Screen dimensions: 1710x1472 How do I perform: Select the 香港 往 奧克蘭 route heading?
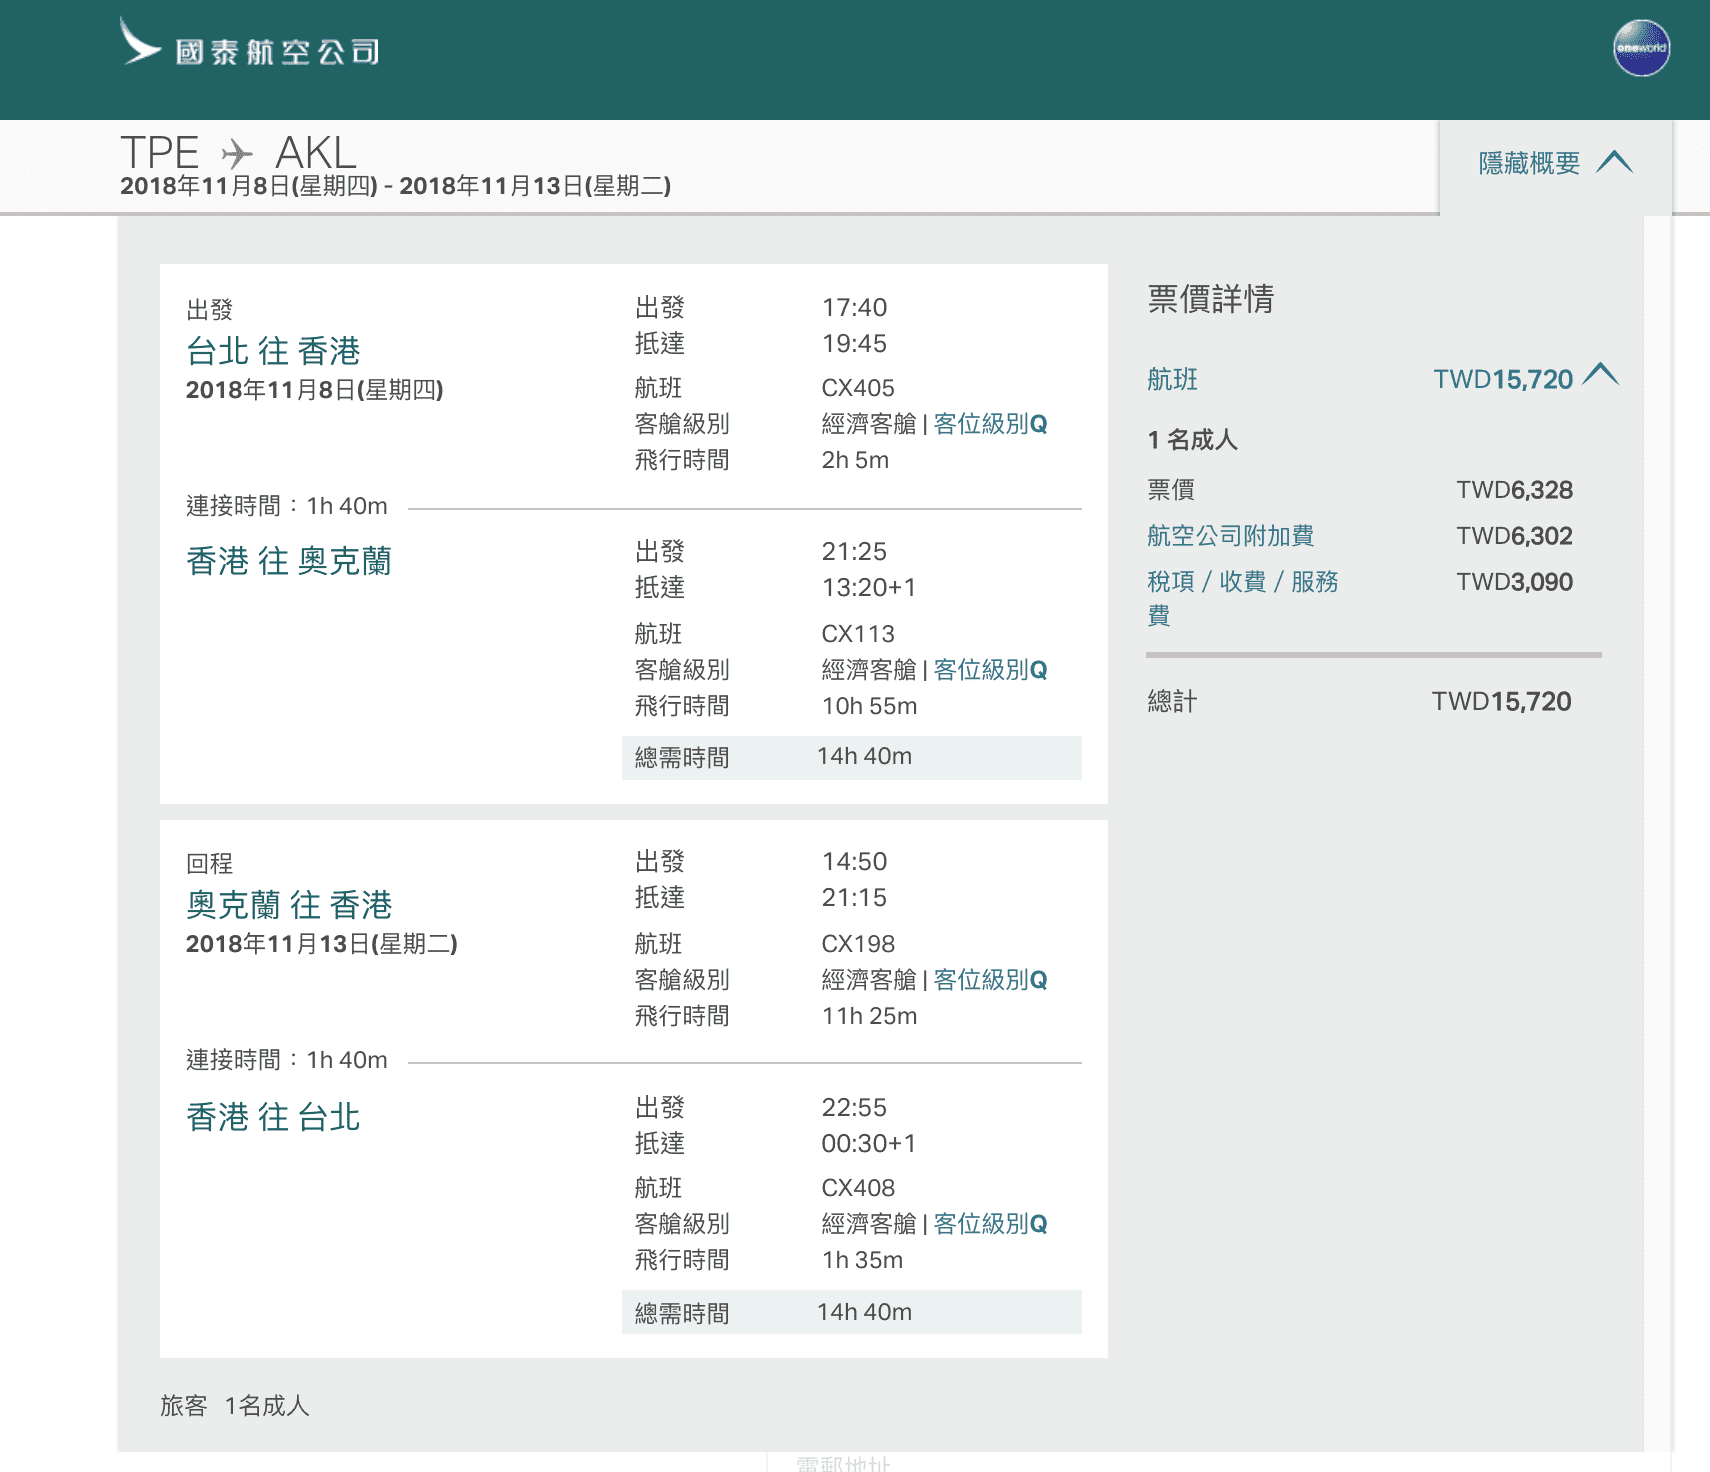click(289, 561)
